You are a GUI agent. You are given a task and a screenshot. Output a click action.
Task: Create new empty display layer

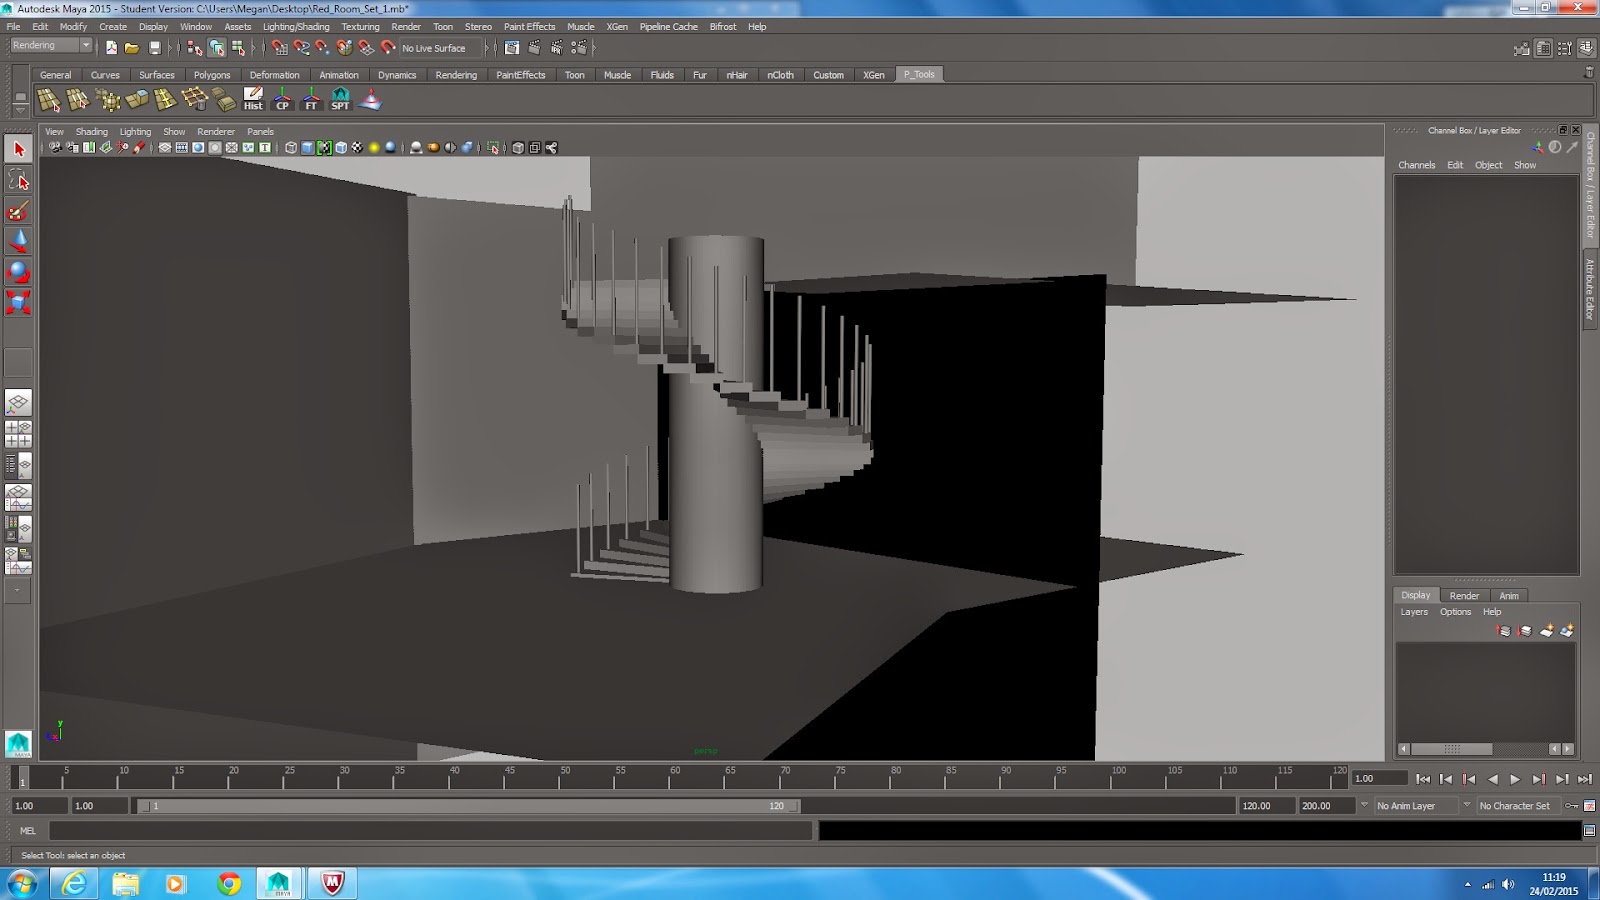1546,631
